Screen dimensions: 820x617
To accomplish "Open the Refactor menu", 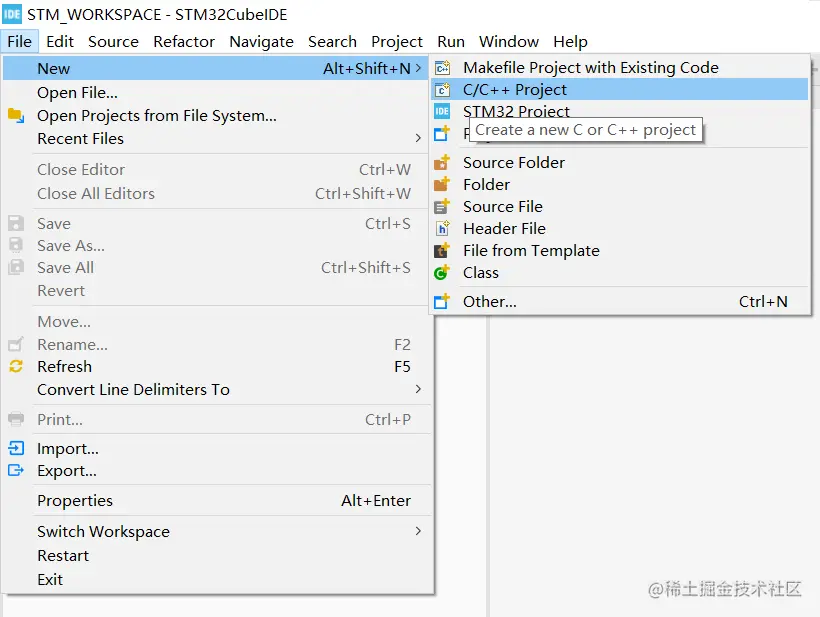I will pyautogui.click(x=184, y=41).
